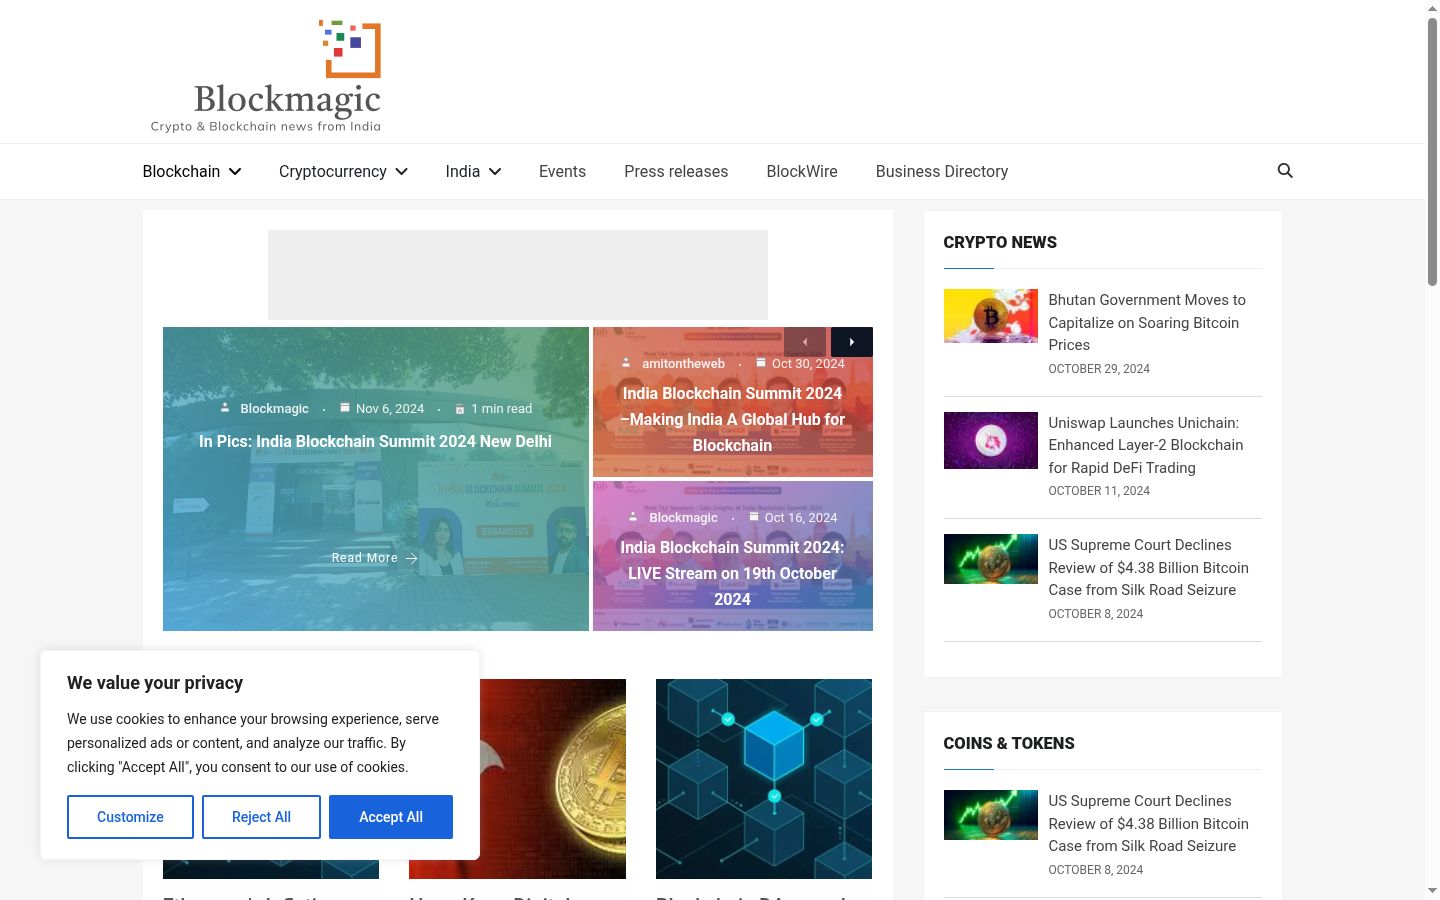Viewport: 1440px width, 900px height.
Task: Read Uniswap Launches Unichain article
Action: [1146, 445]
